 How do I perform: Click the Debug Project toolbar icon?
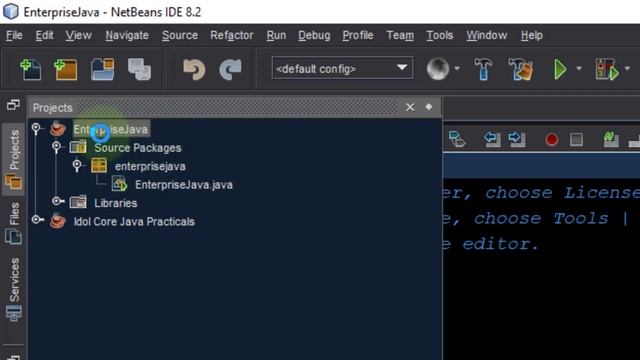click(x=607, y=69)
